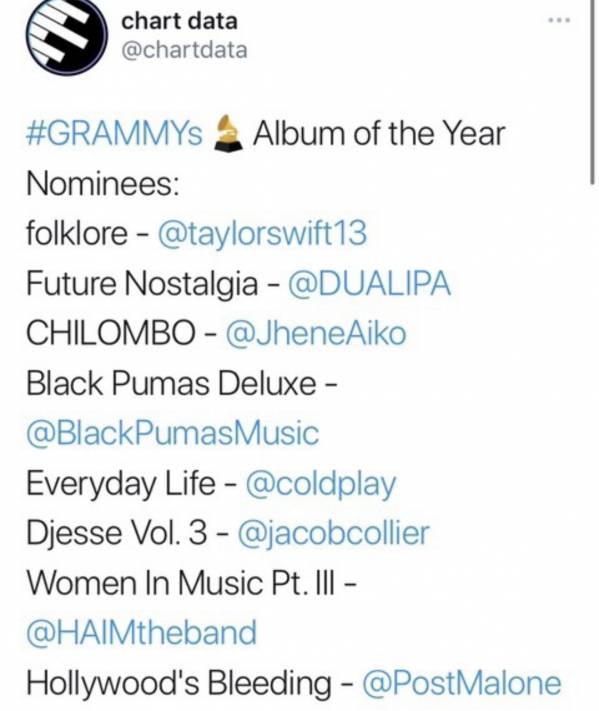Open the @taylorswift13 mention

262,234
